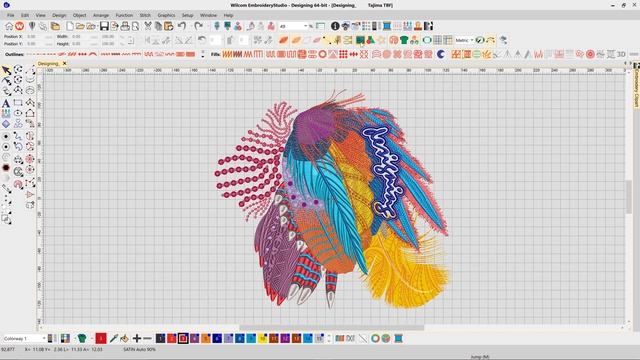The image size is (640, 360).
Task: Click the New blank design icon
Action: coord(70,26)
